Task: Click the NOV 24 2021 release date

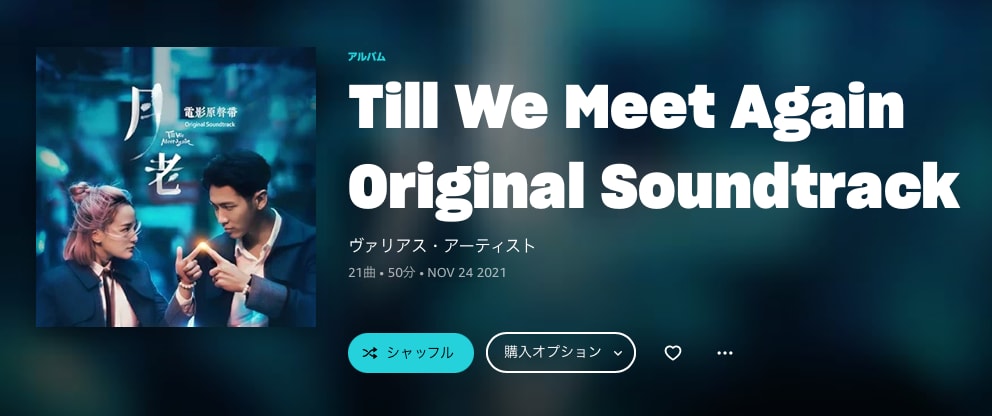Action: pyautogui.click(x=466, y=273)
